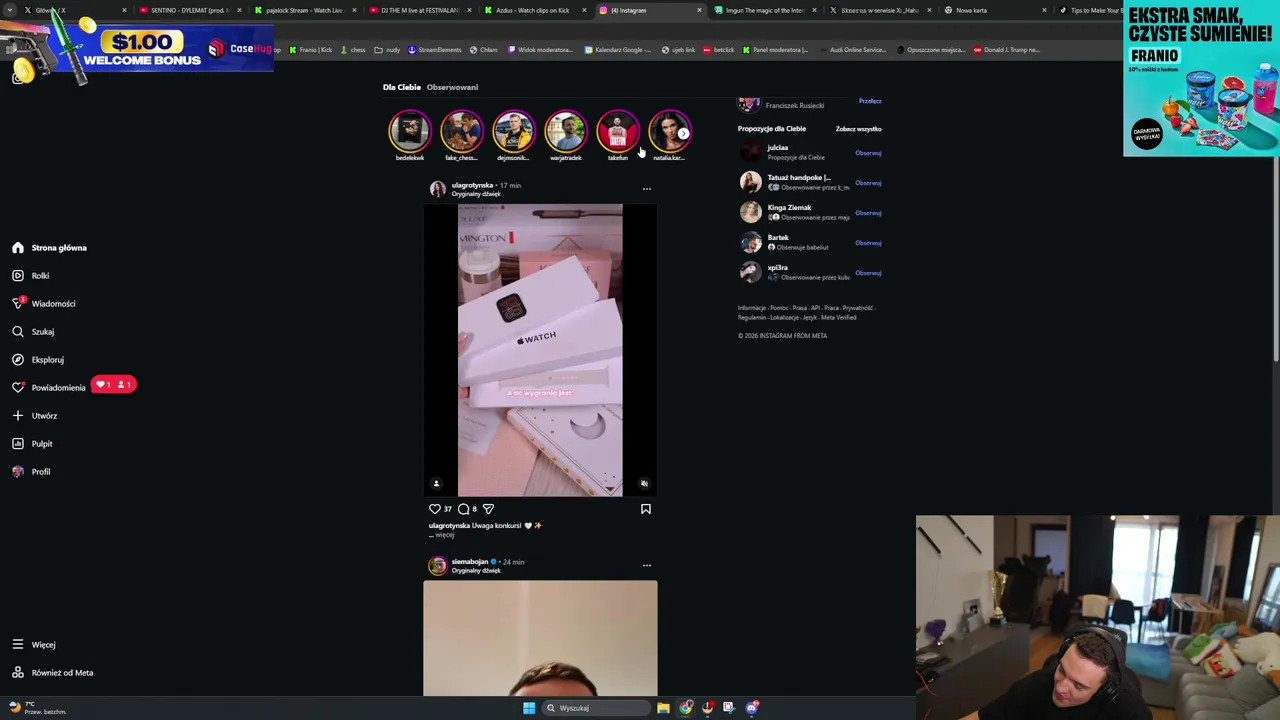Follow xpi3ra with Obserwuj
This screenshot has height=720, width=1280.
868,273
